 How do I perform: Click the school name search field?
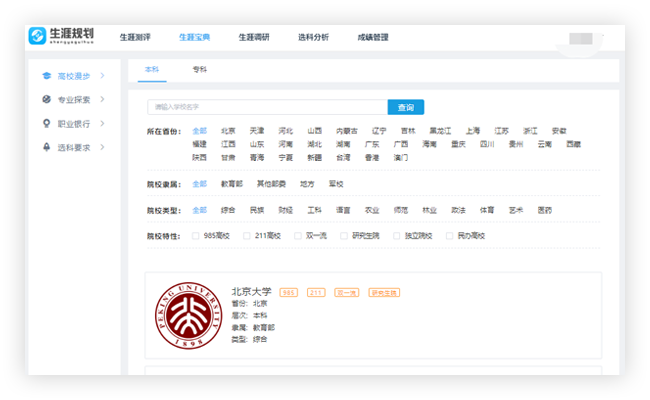[267, 107]
